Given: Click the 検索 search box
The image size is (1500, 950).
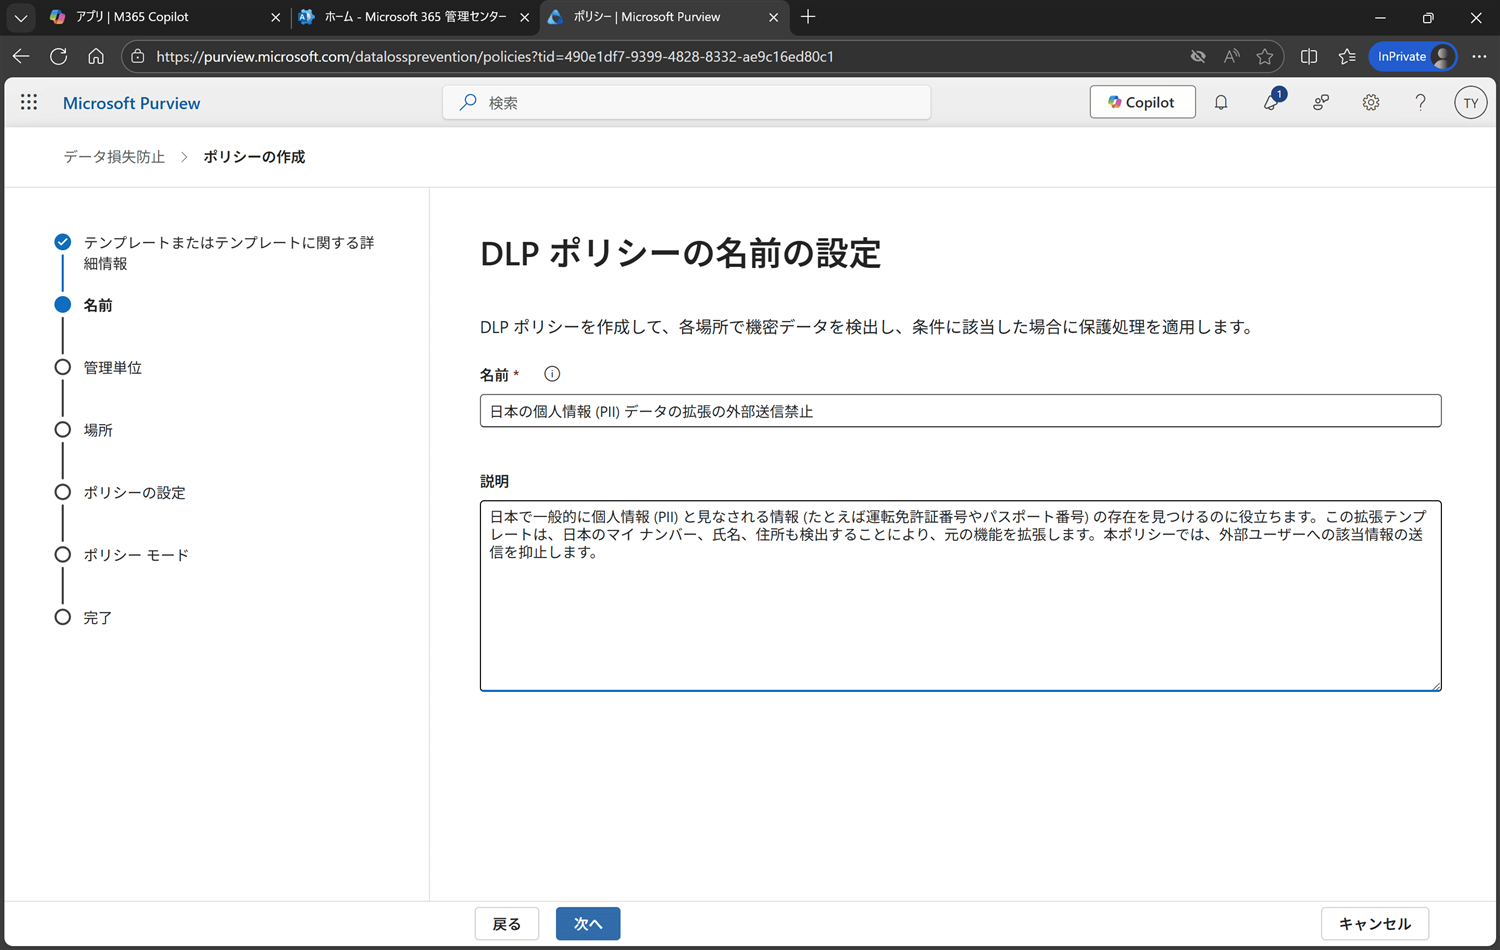Looking at the screenshot, I should point(687,102).
